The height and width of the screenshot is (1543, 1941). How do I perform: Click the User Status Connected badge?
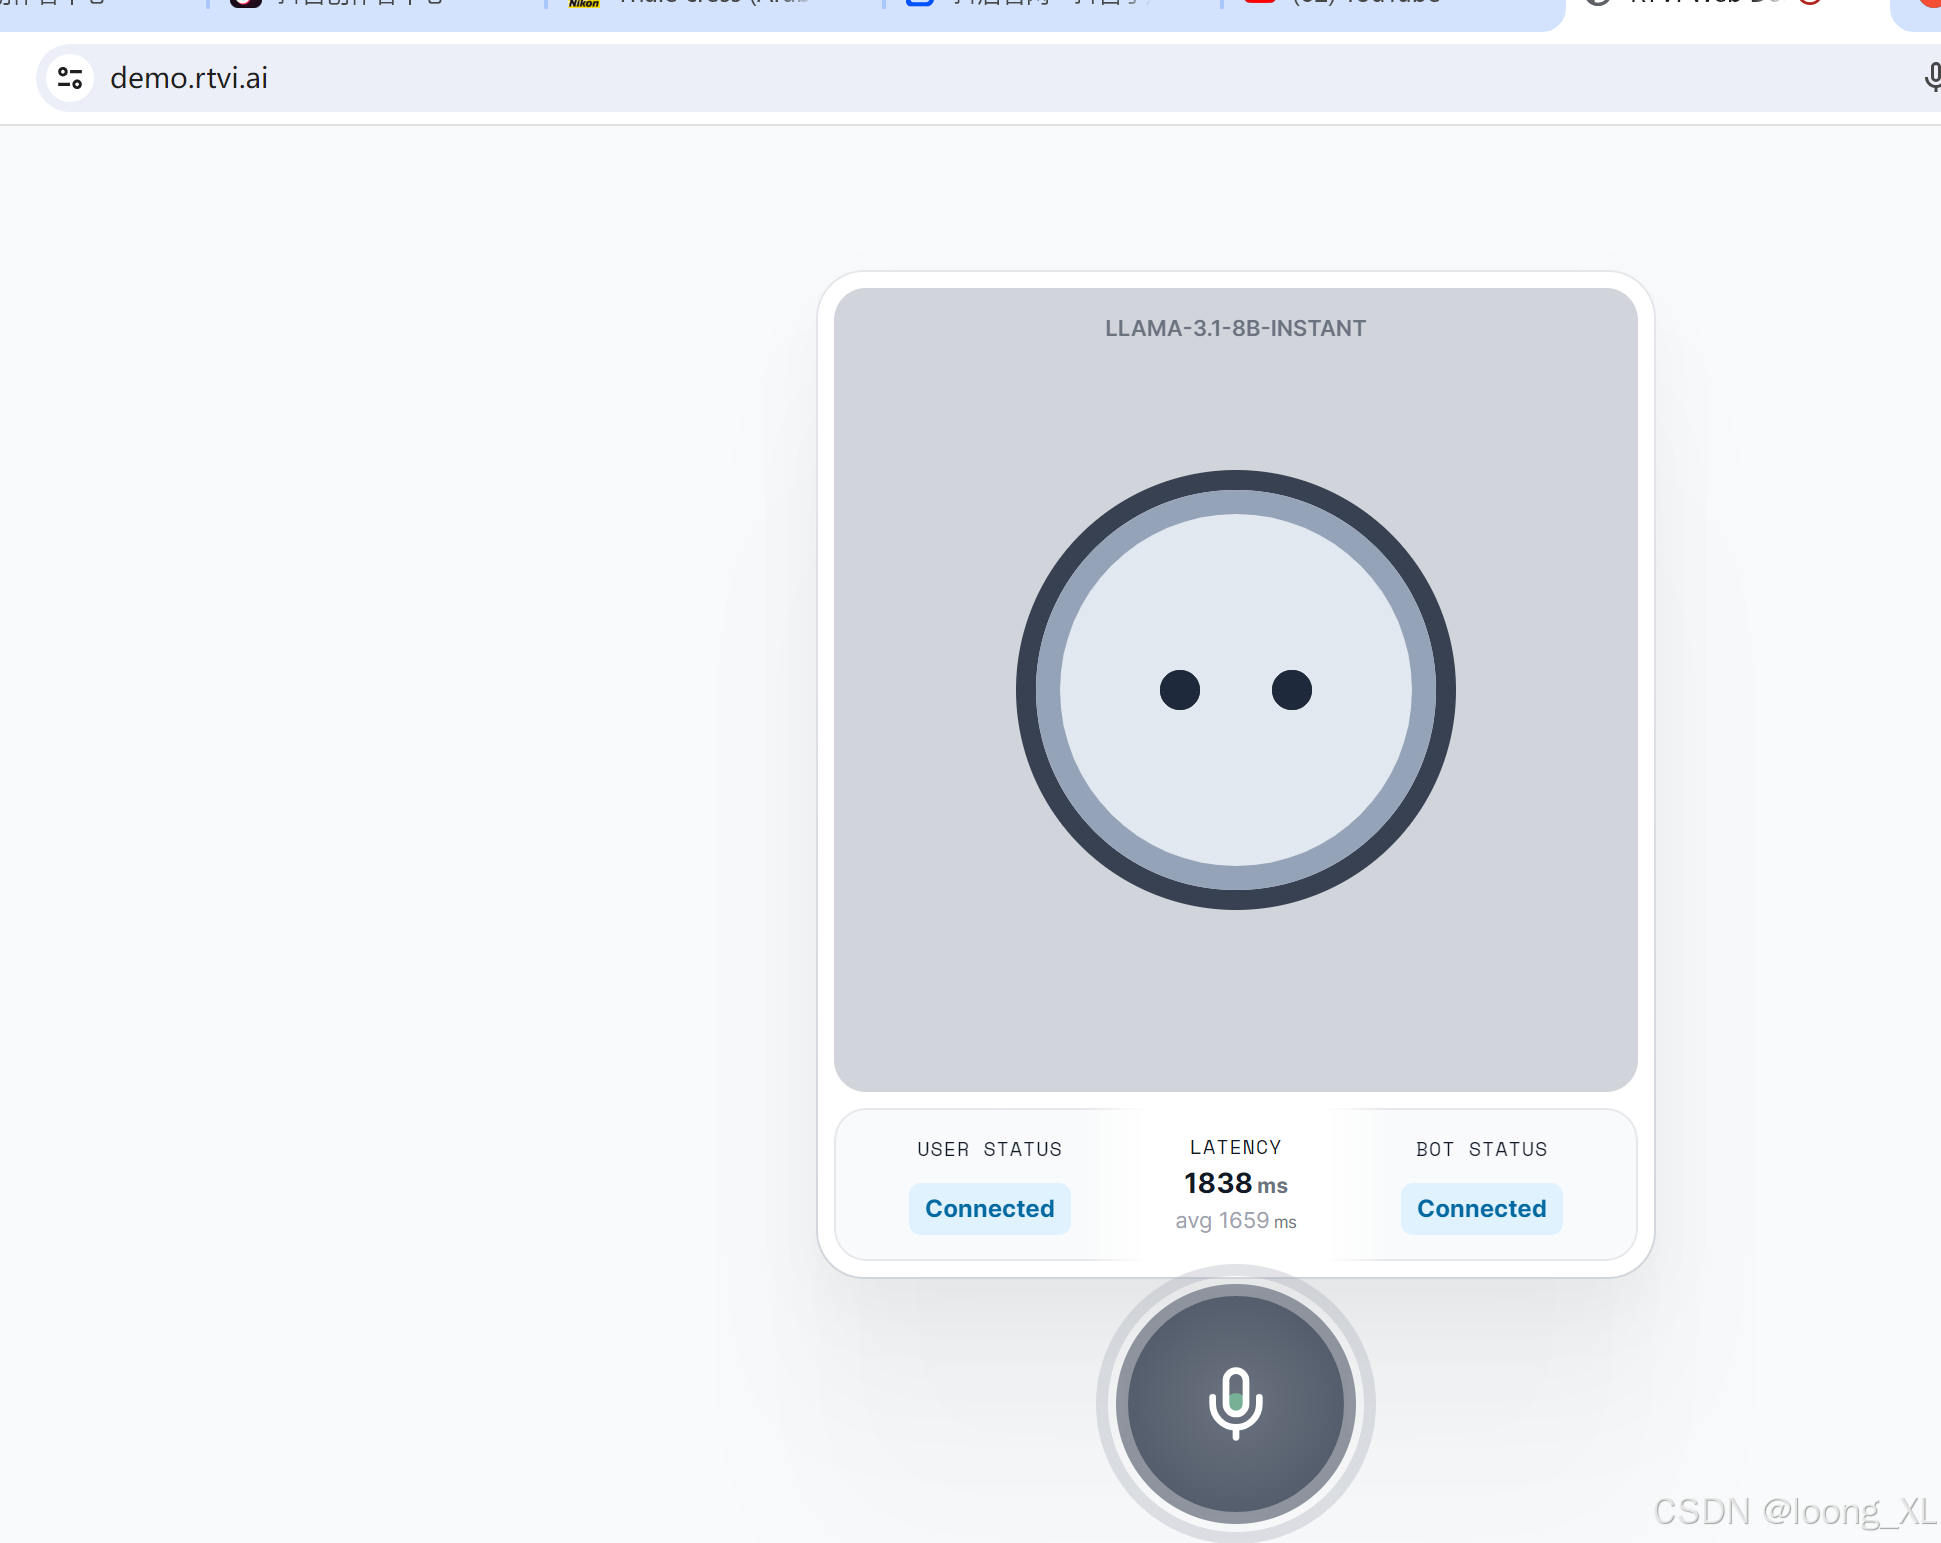pos(989,1209)
